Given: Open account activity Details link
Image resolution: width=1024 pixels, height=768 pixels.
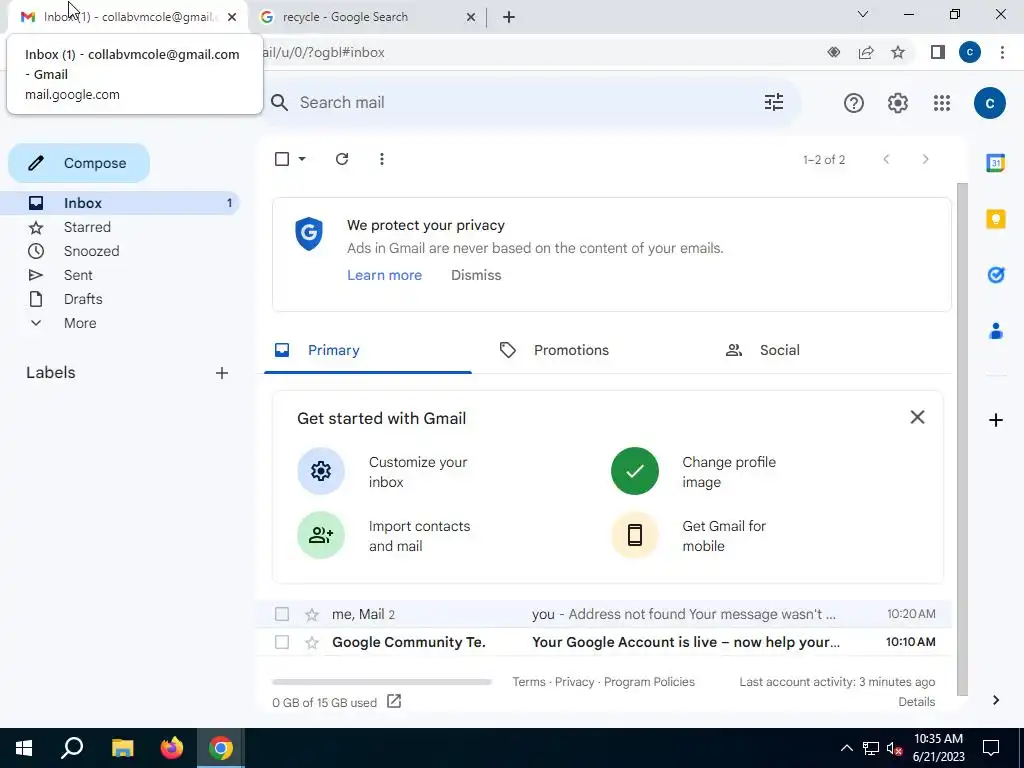Looking at the screenshot, I should click(x=916, y=702).
